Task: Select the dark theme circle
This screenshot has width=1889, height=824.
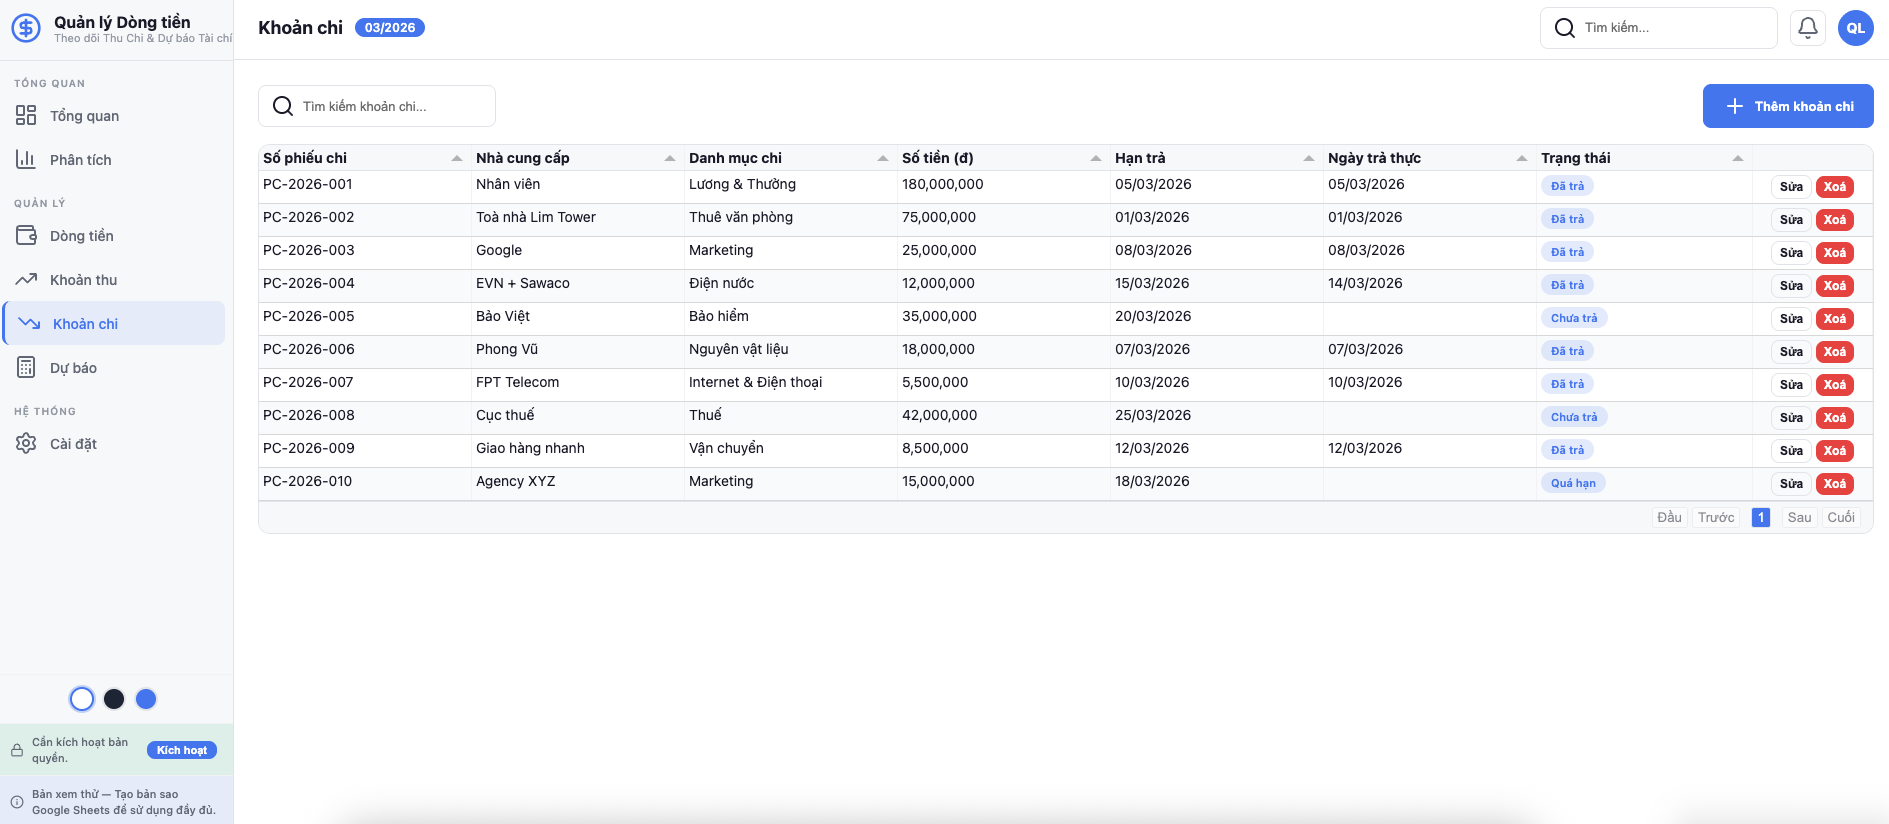Action: coord(114,699)
